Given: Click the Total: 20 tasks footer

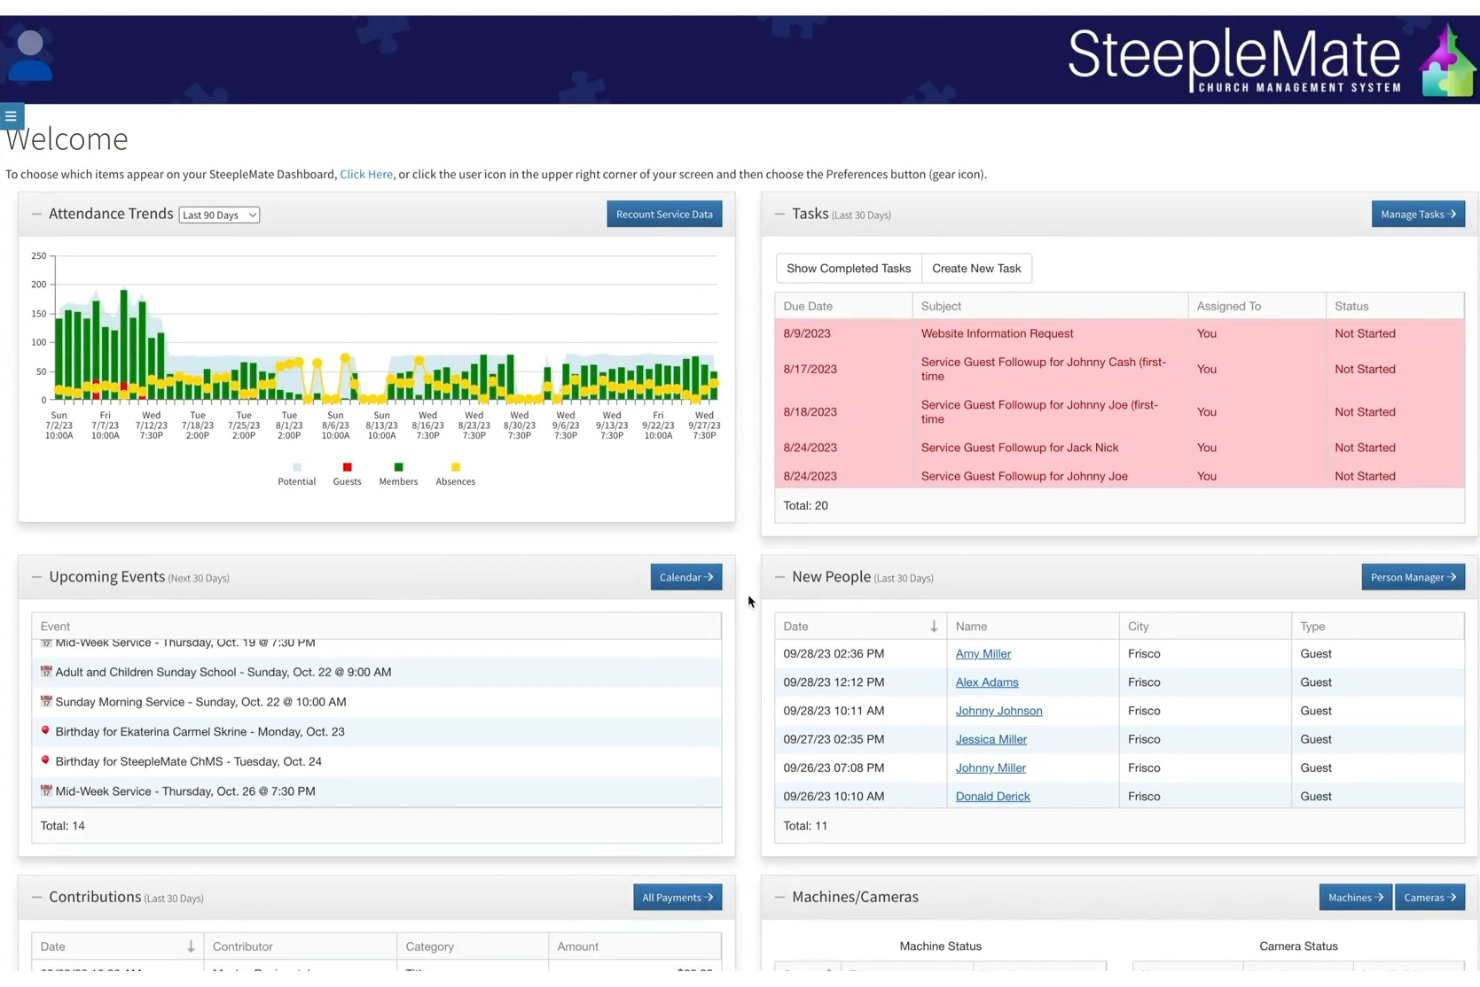Looking at the screenshot, I should tap(805, 506).
